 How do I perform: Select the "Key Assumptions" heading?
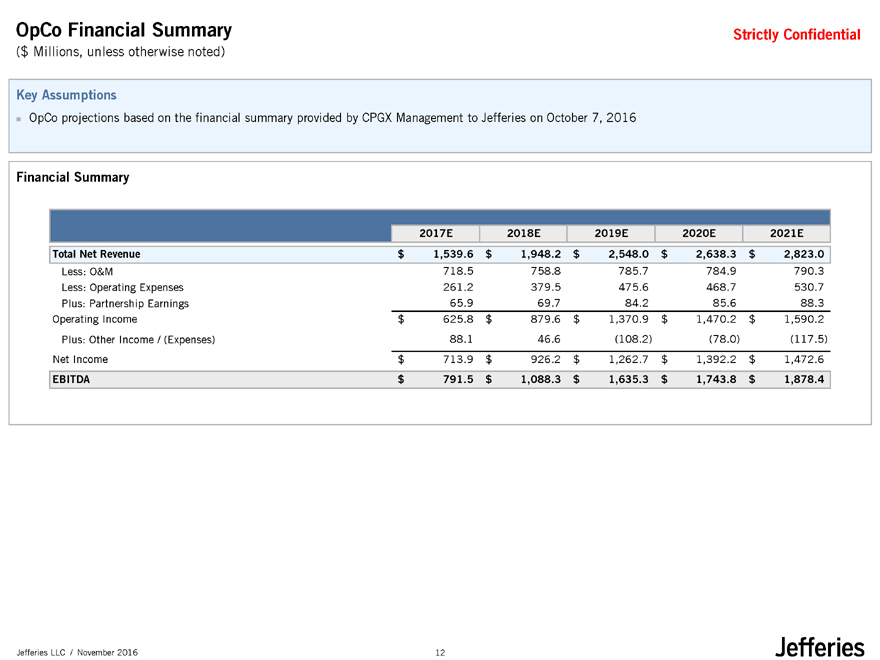[67, 95]
